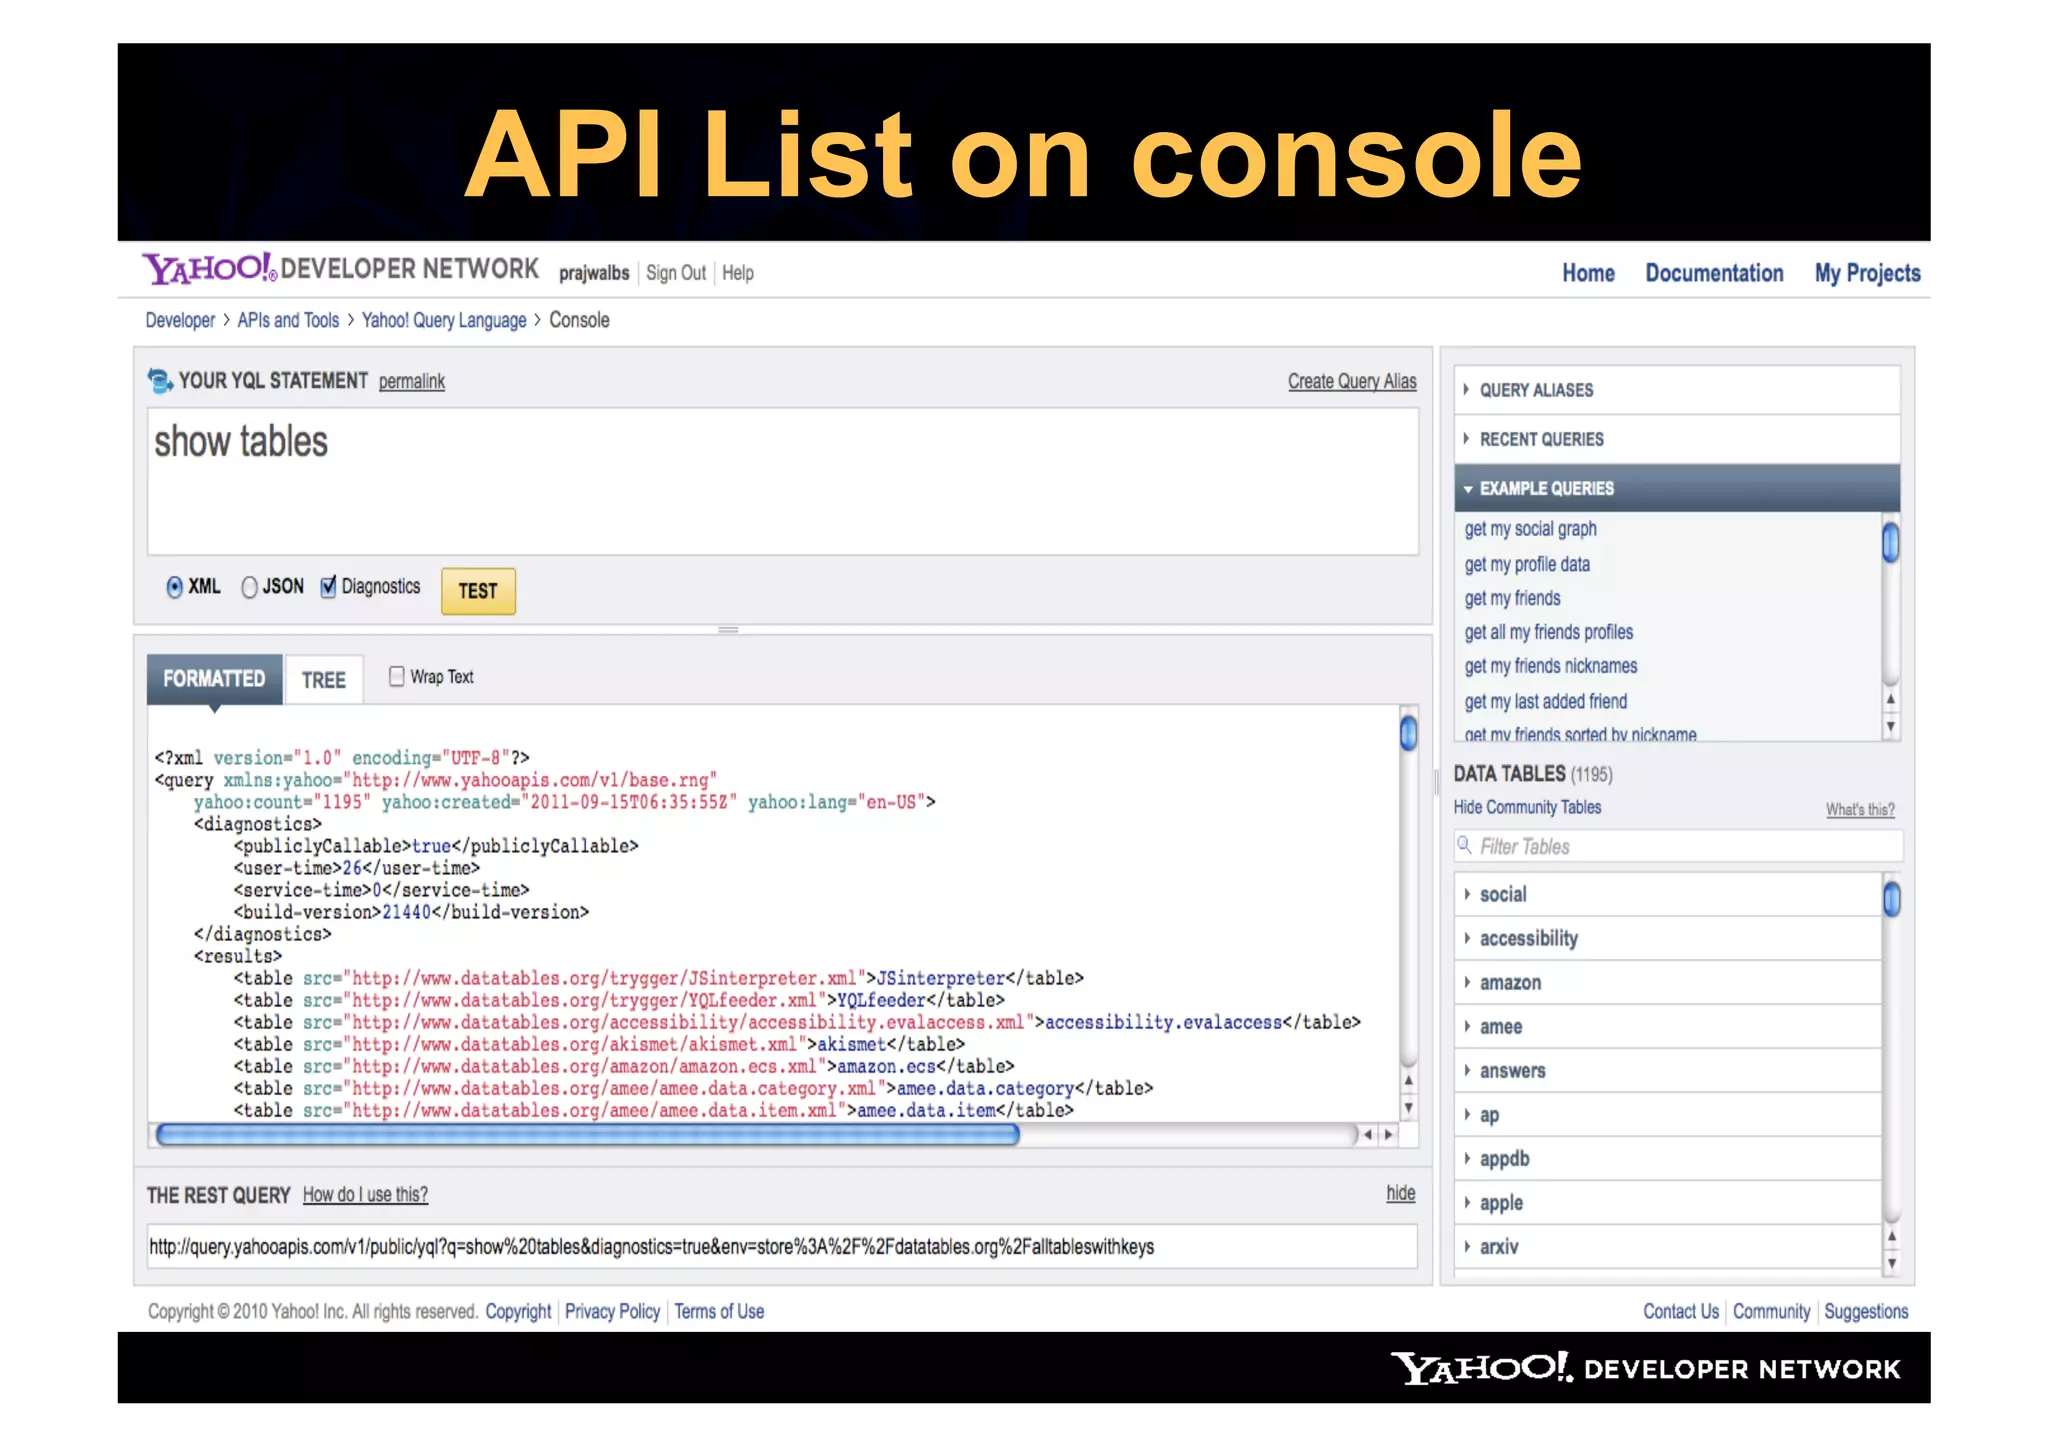This screenshot has width=2048, height=1447.
Task: Open the Terms of Use footer link
Action: pos(719,1311)
